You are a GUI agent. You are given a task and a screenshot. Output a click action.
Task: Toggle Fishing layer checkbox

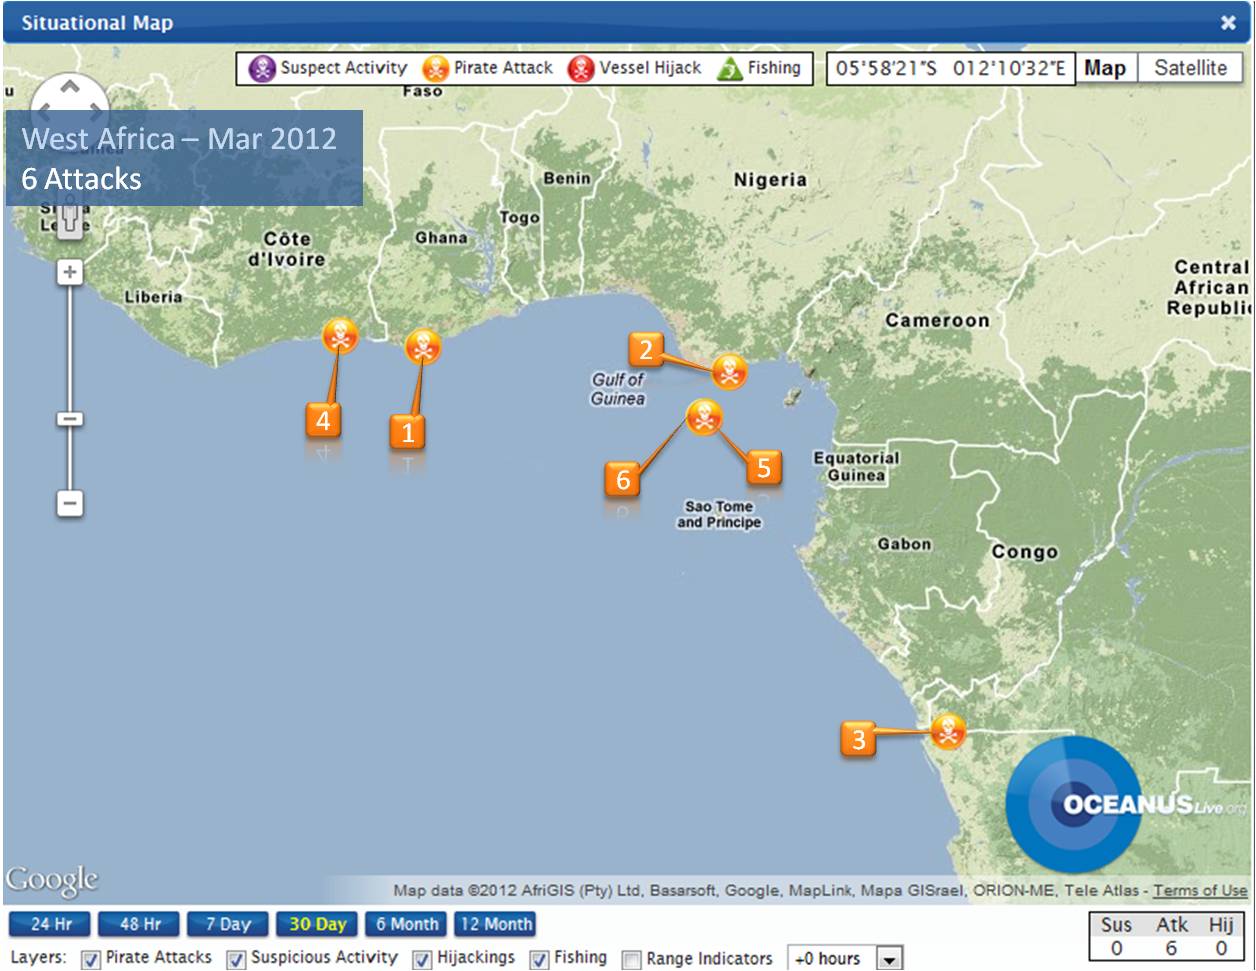(x=540, y=959)
